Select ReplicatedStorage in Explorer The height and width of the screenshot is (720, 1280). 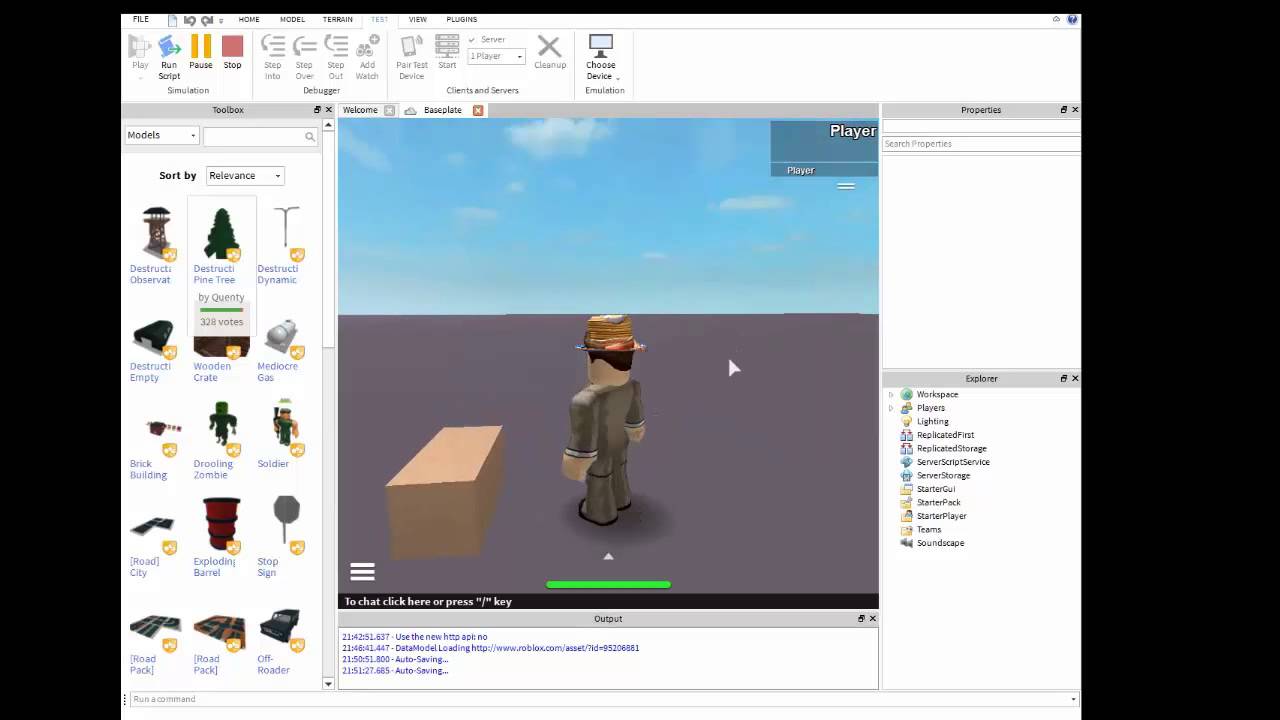(951, 448)
